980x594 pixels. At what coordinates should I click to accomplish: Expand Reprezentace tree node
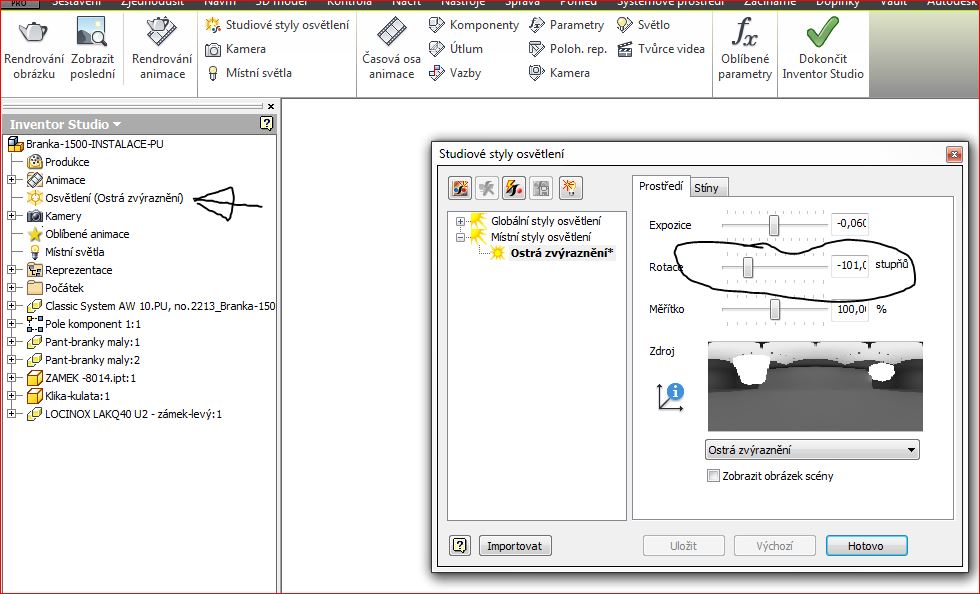coord(11,270)
